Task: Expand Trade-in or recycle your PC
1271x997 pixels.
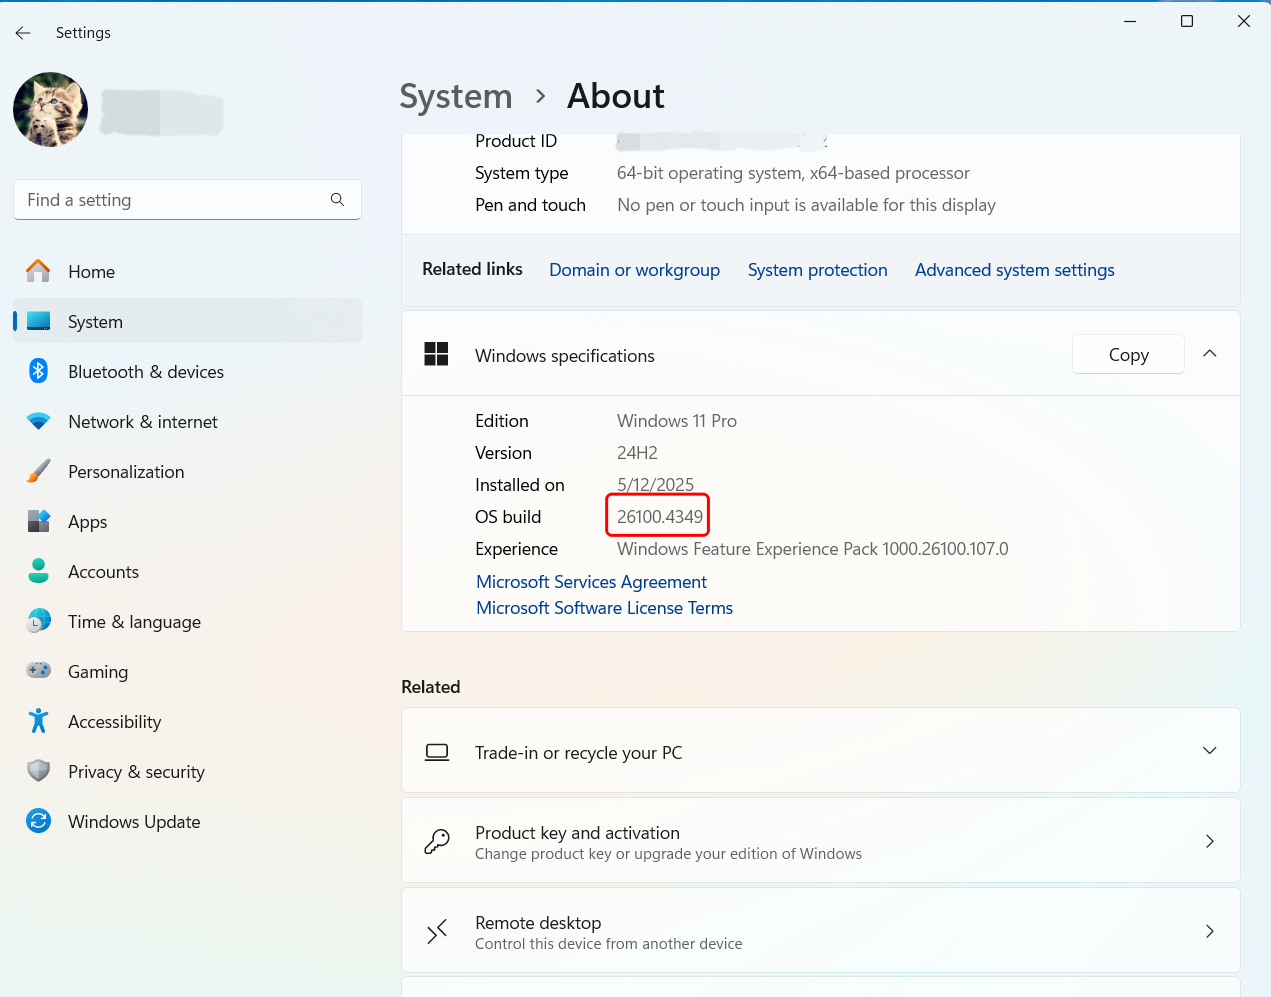Action: pyautogui.click(x=1209, y=750)
